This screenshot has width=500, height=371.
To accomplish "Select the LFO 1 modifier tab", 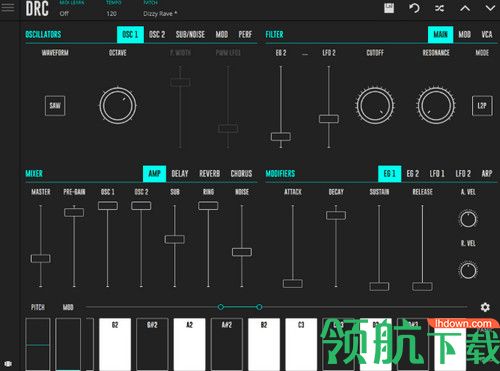I will tap(437, 174).
